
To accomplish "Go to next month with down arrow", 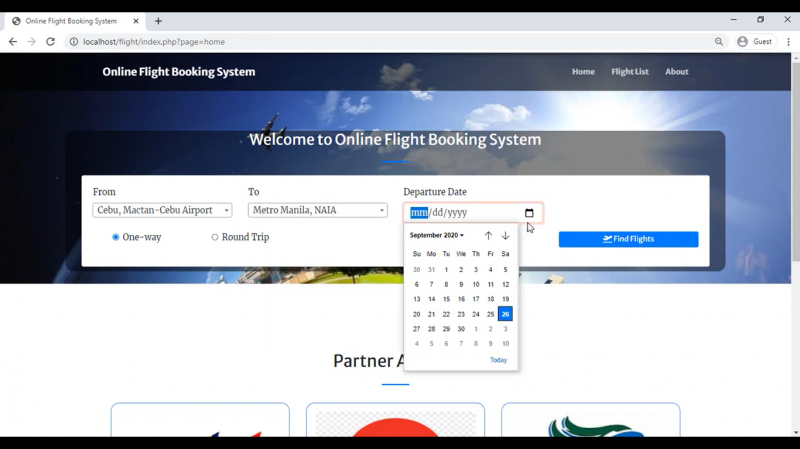I will coord(505,235).
